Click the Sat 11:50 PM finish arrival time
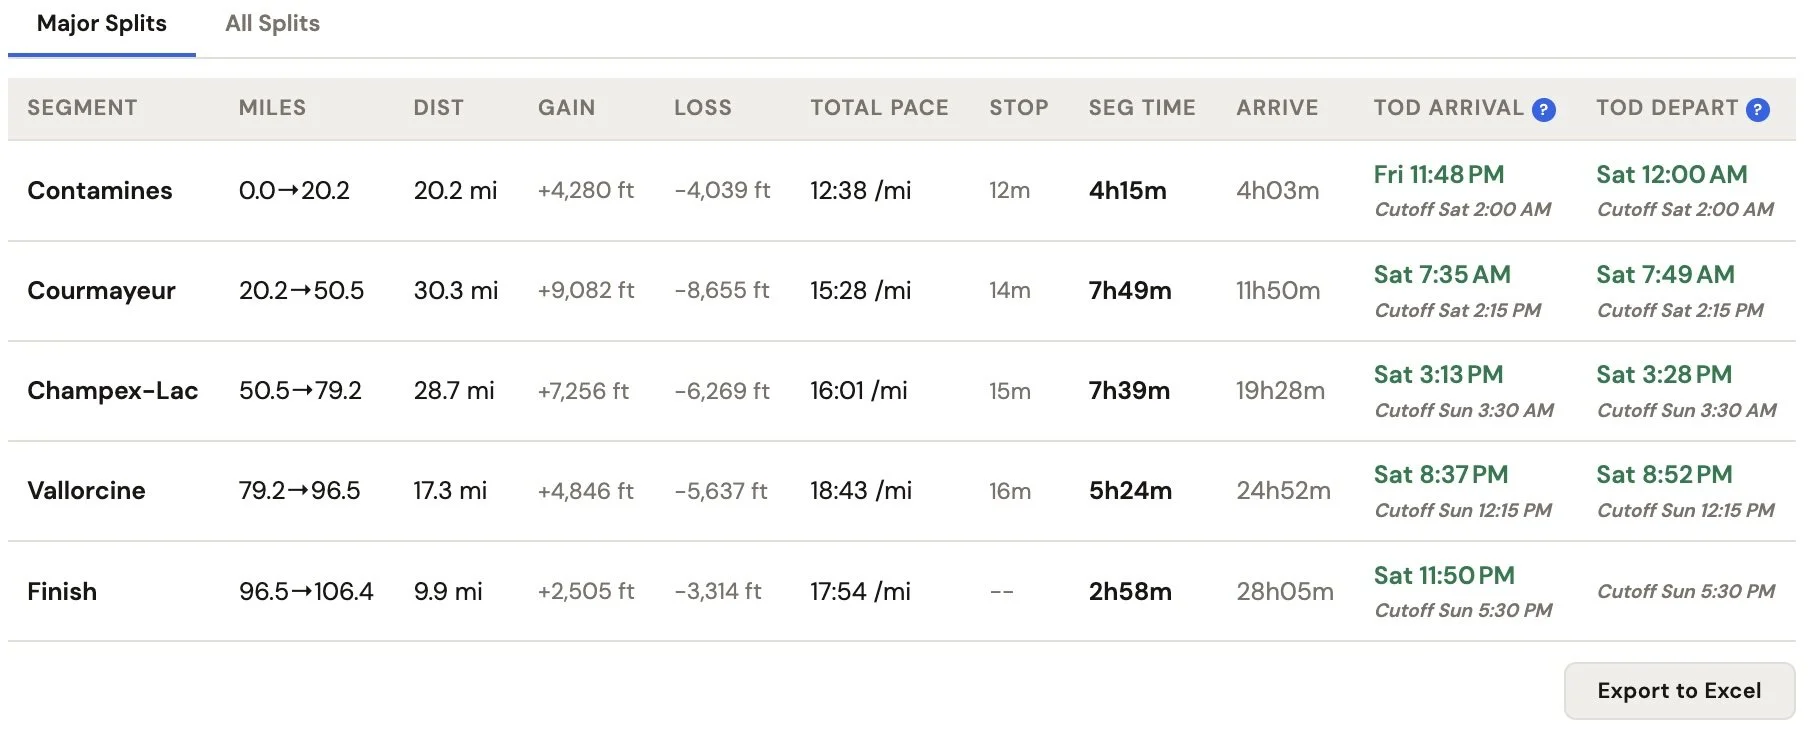1808x730 pixels. 1444,576
